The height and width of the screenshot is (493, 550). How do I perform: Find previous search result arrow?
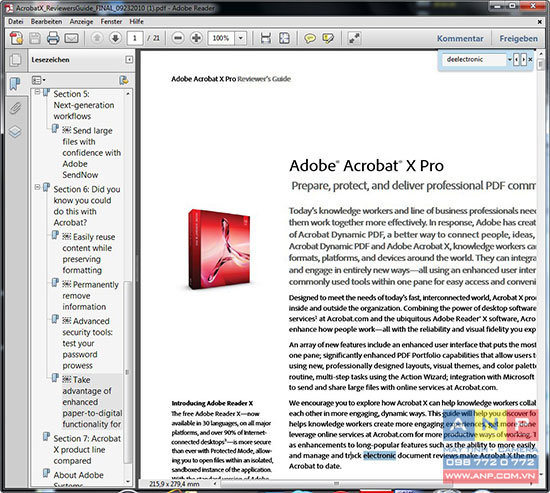[x=516, y=60]
